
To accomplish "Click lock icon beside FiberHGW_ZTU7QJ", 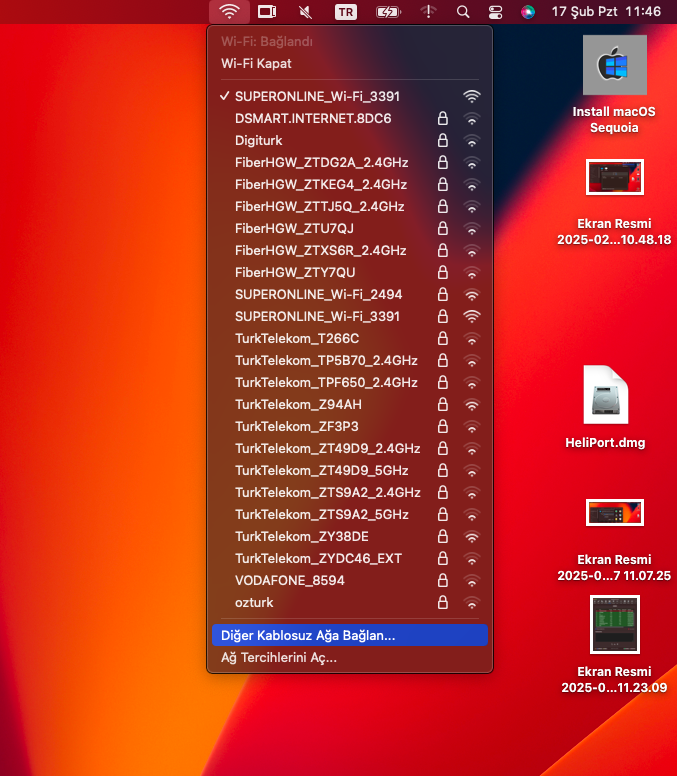I will point(443,228).
